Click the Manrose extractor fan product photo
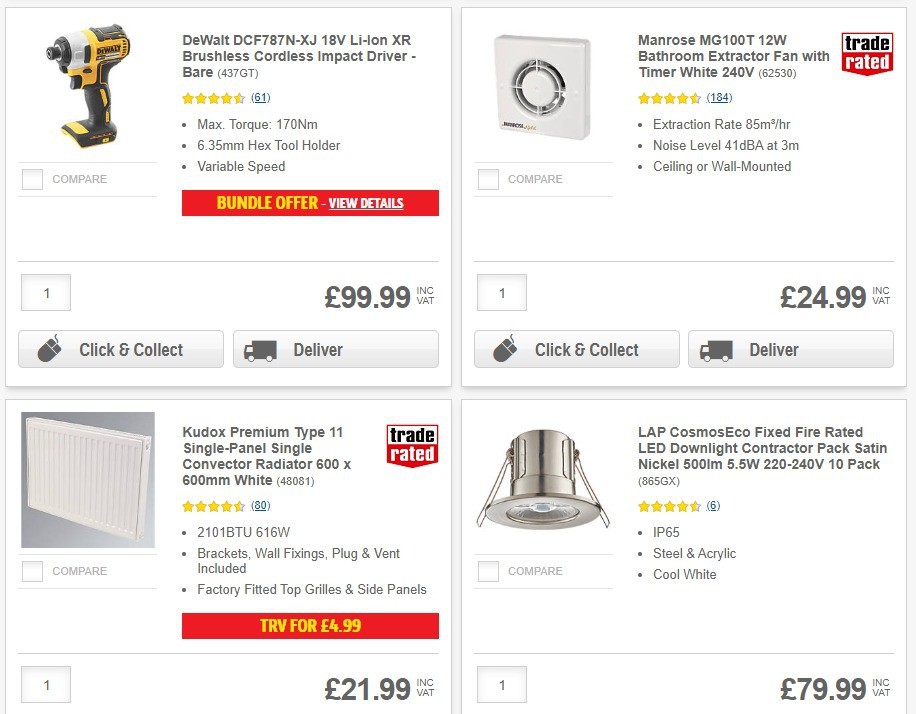916x714 pixels. coord(543,86)
